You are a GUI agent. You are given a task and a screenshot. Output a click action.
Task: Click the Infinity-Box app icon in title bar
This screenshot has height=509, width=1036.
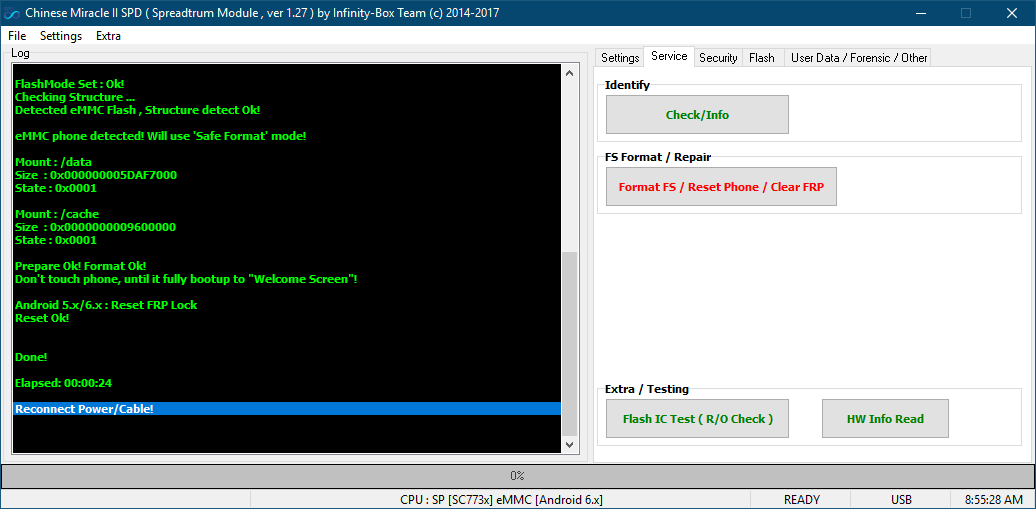(x=11, y=13)
